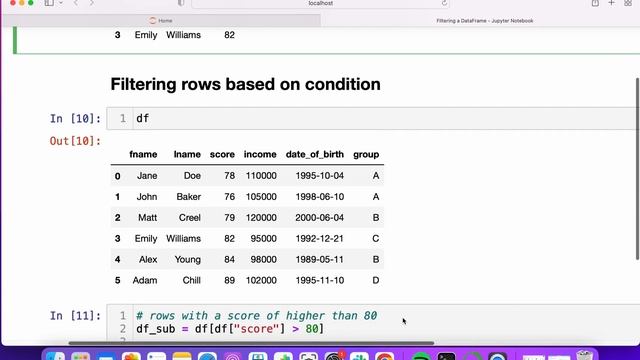Click the date_of_birth column header
This screenshot has height=360, width=640.
coord(315,154)
